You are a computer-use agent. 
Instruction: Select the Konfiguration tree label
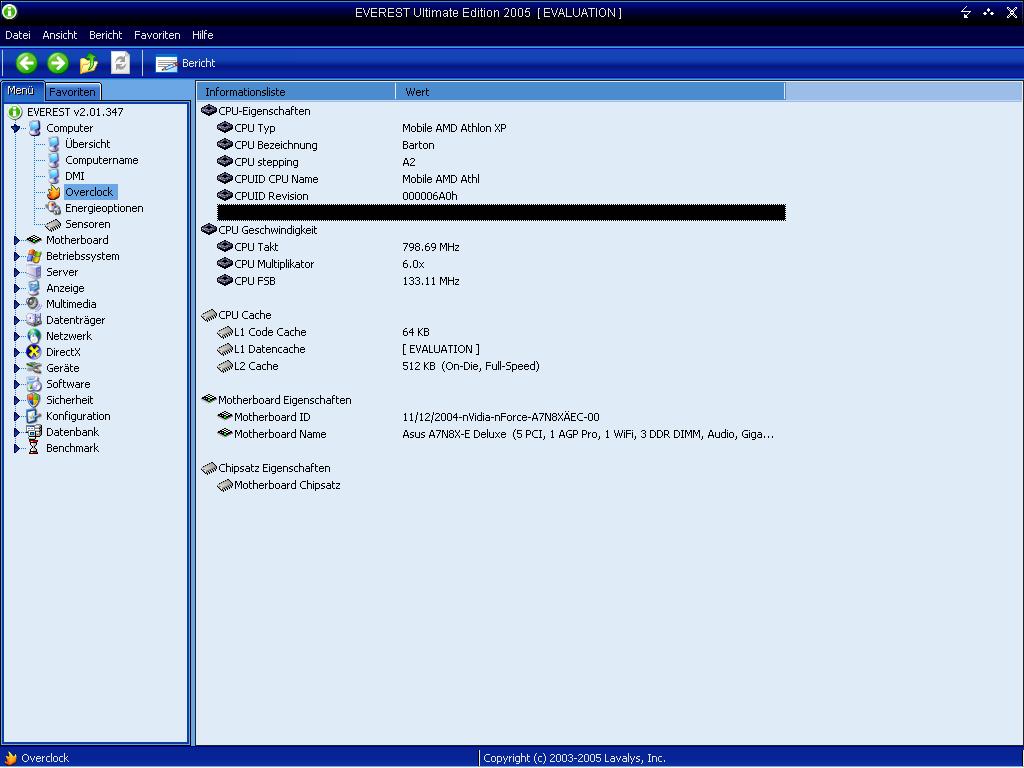pyautogui.click(x=78, y=416)
